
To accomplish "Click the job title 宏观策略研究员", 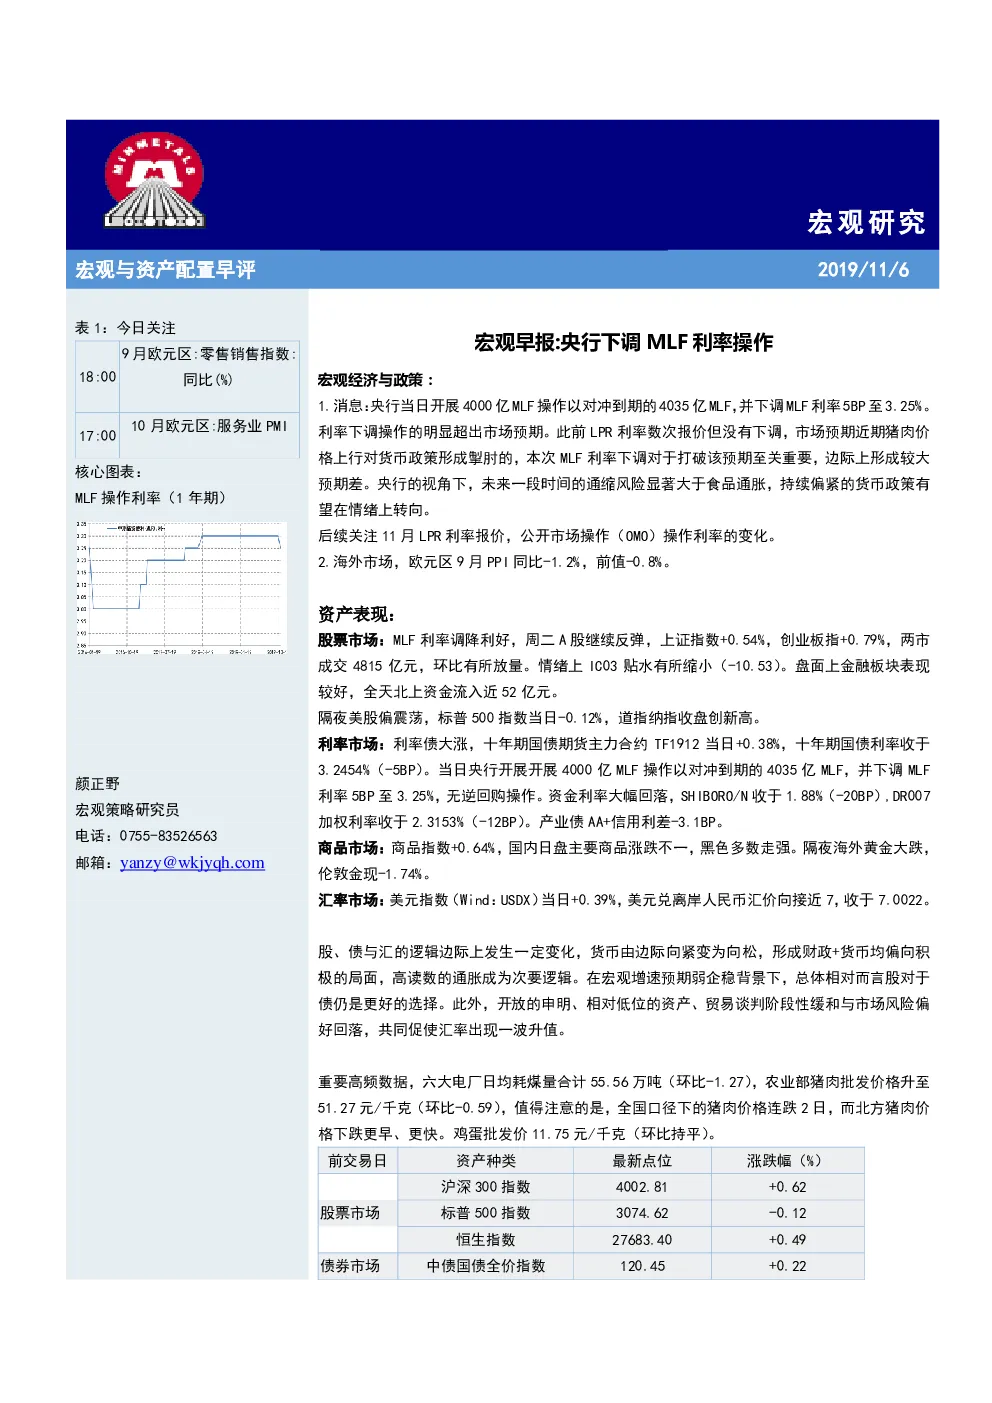I will tap(127, 809).
